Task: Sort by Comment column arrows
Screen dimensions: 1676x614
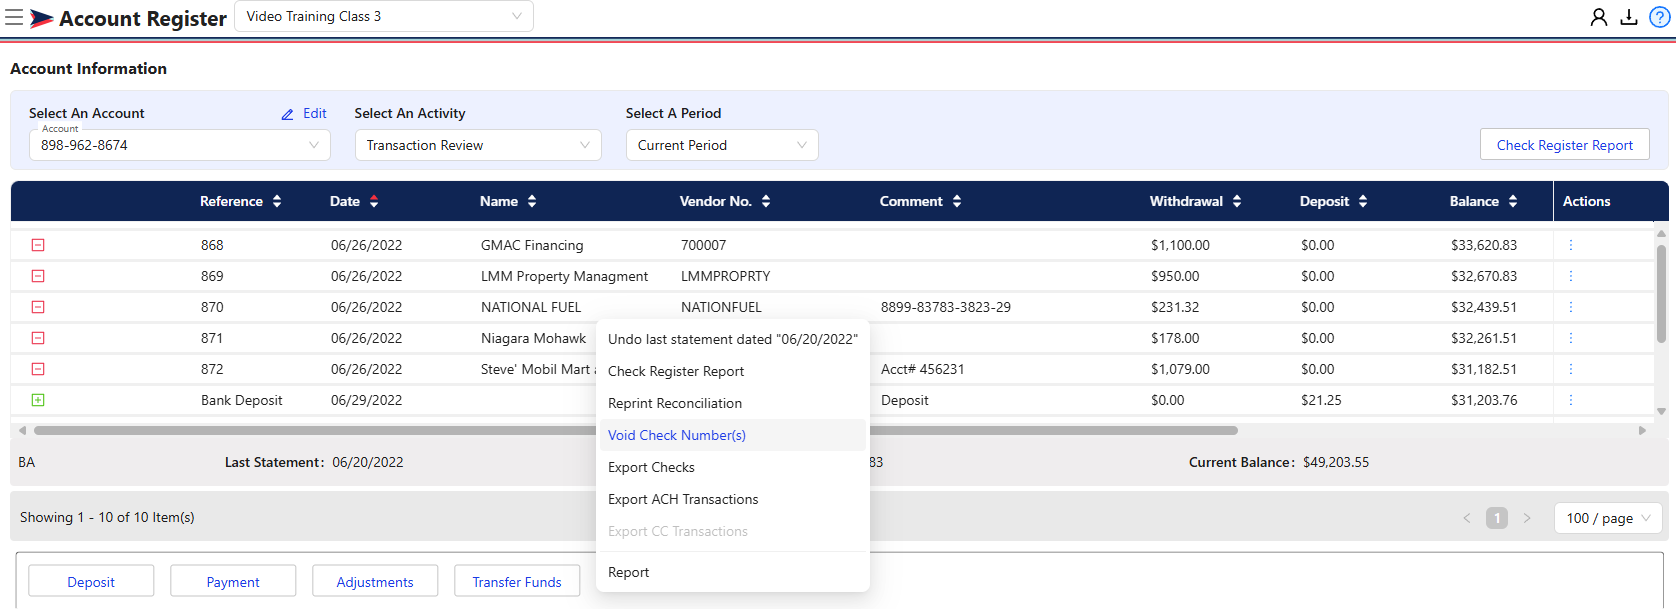Action: (957, 201)
